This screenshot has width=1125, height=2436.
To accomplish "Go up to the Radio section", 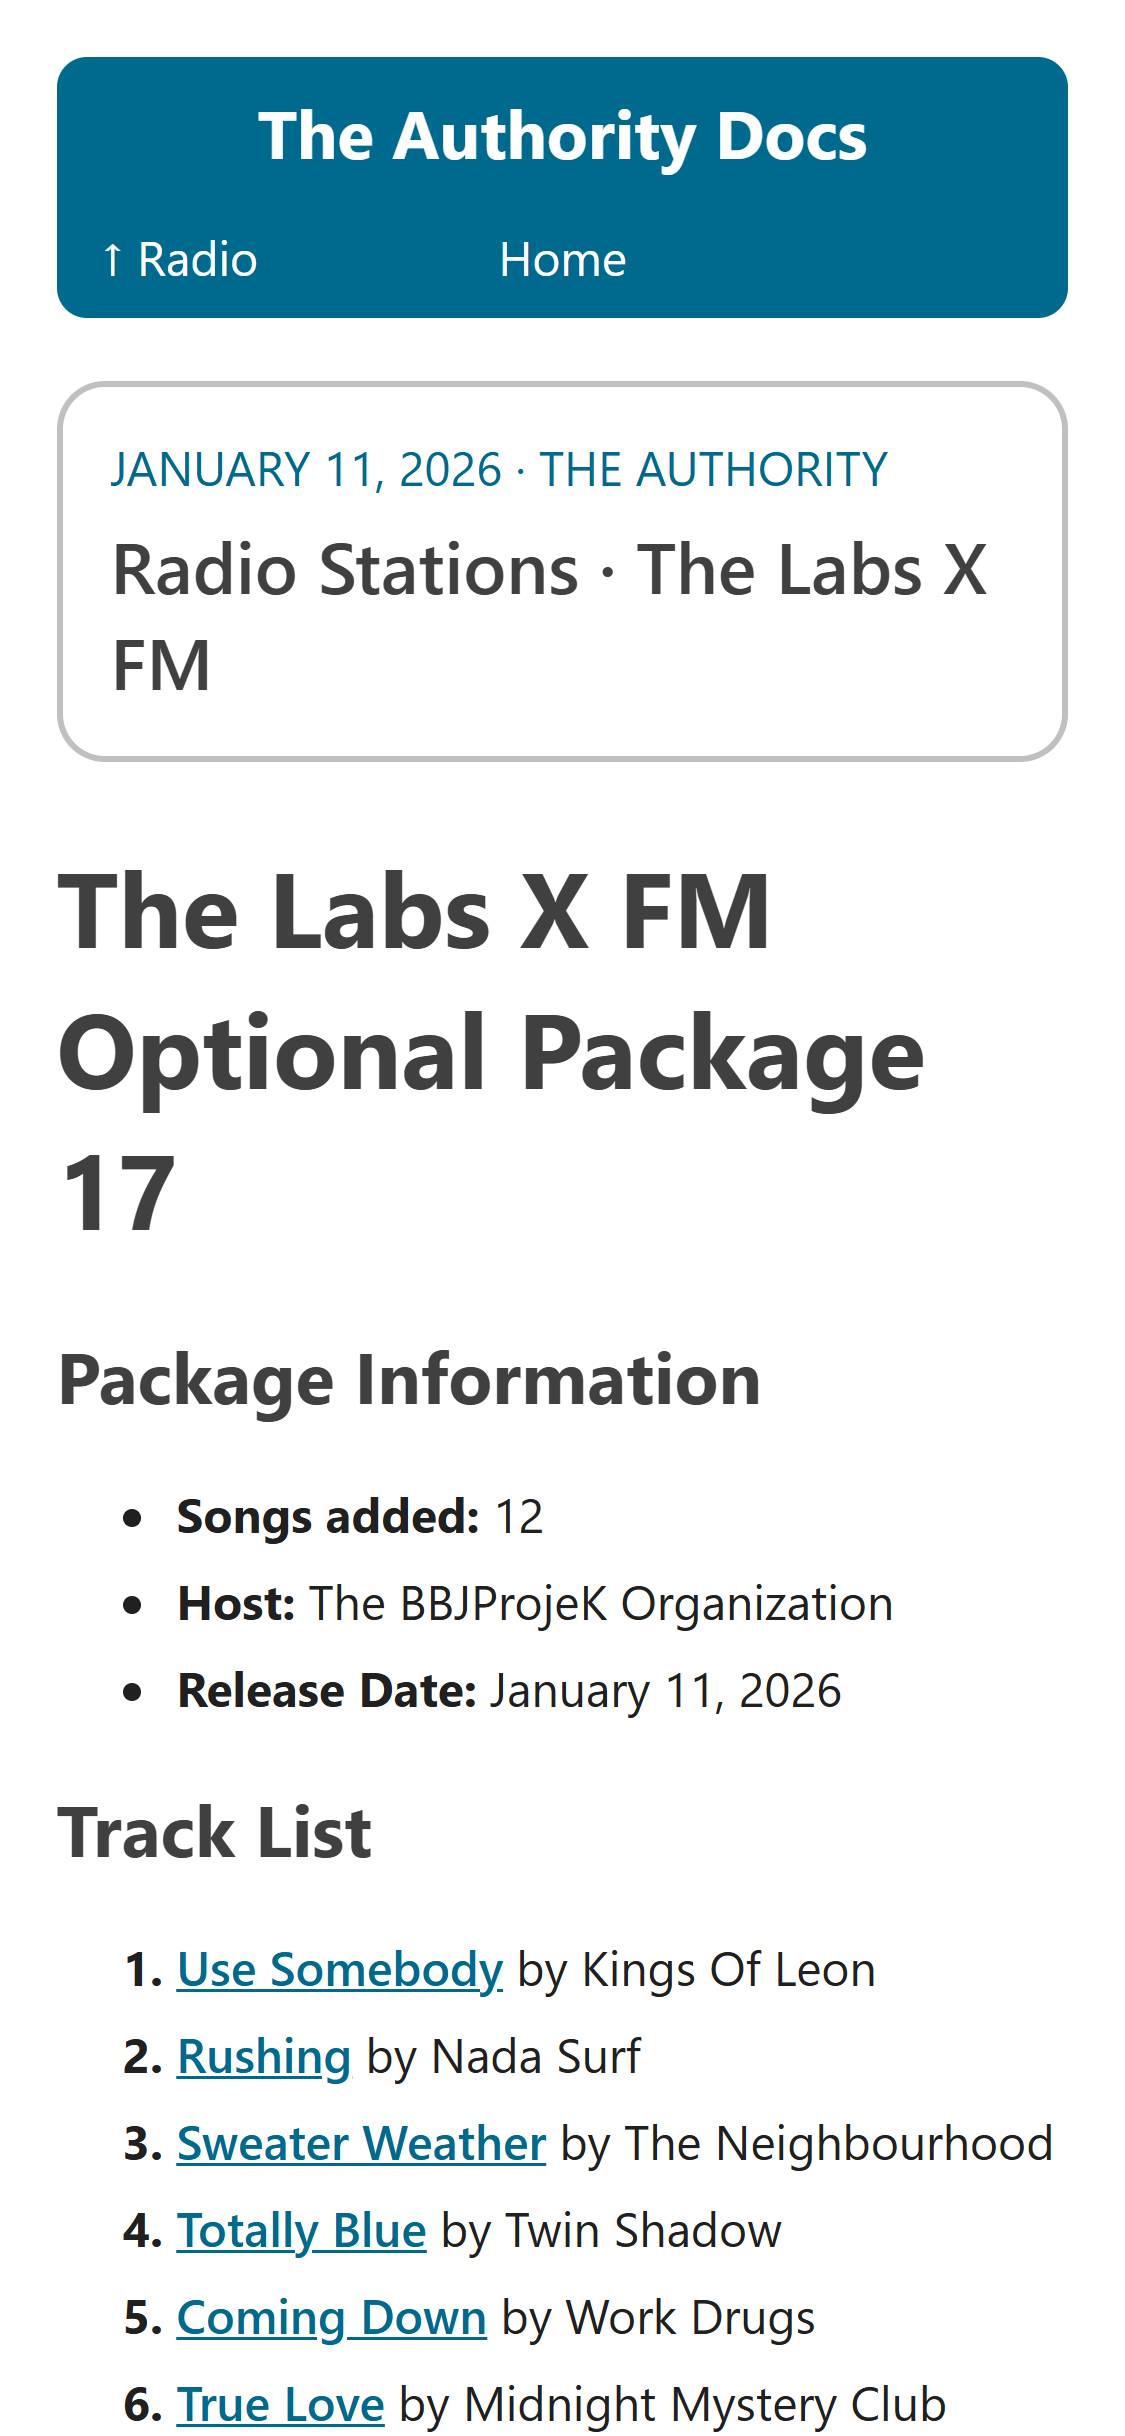I will point(180,260).
